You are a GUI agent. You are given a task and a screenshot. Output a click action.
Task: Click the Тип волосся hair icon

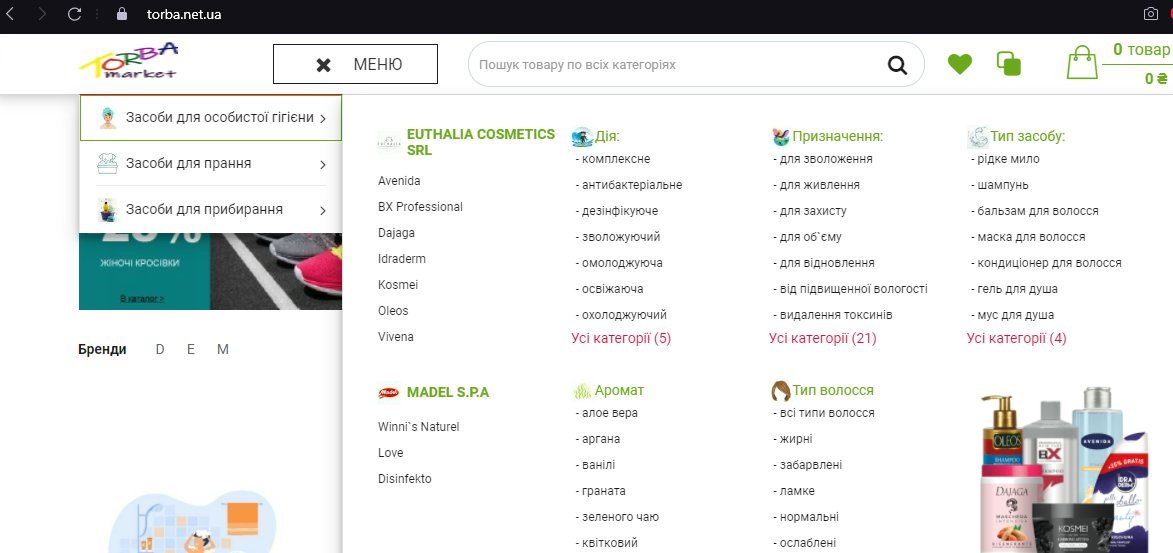pos(781,391)
